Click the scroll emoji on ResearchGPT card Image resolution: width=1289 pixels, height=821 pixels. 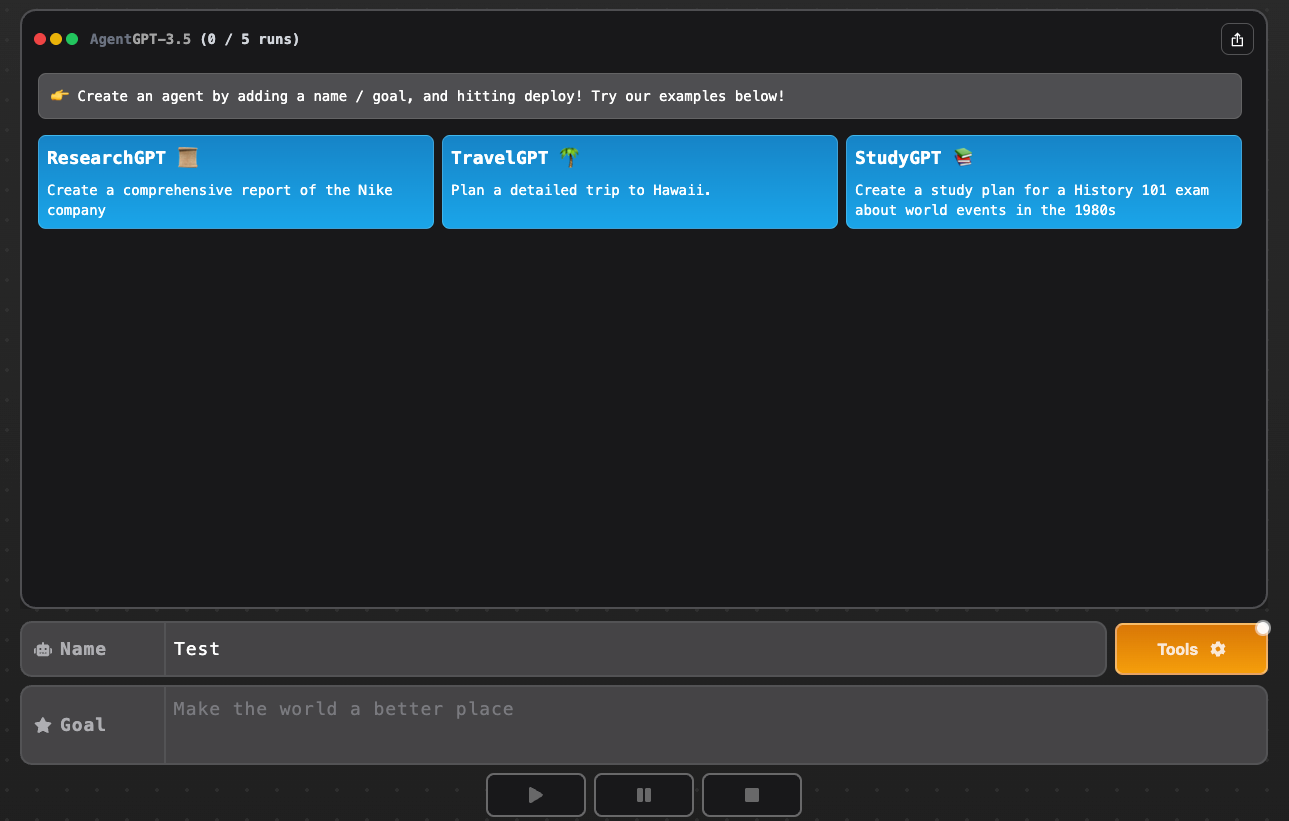click(x=187, y=157)
